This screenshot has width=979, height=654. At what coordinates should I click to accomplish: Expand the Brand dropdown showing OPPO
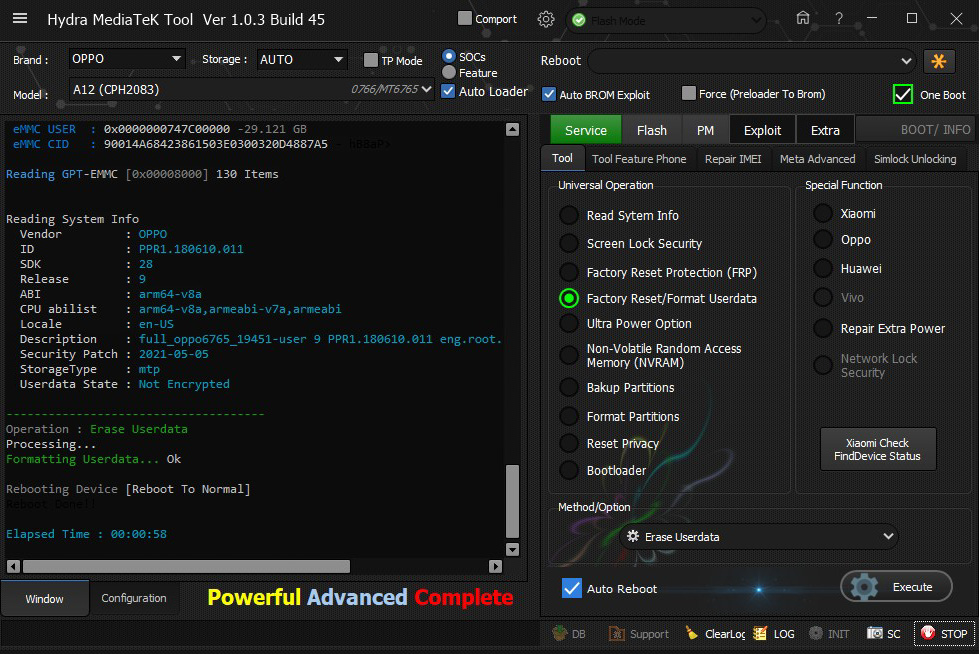(x=127, y=59)
